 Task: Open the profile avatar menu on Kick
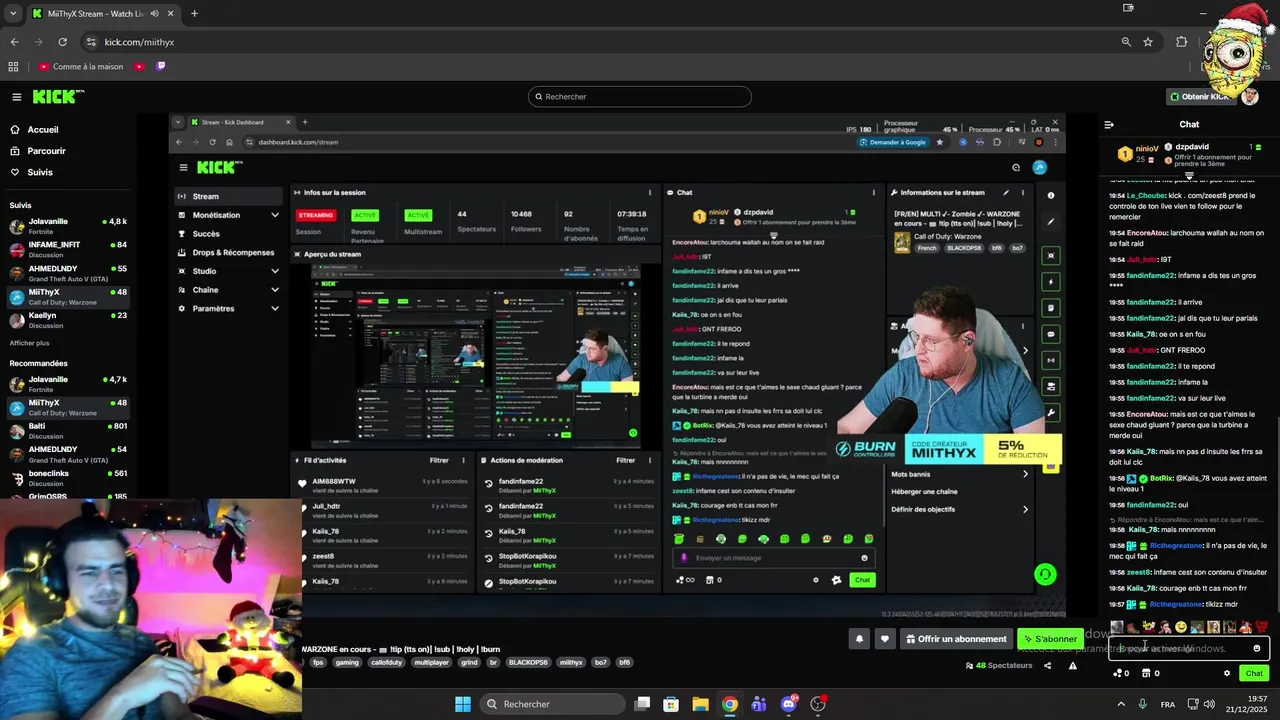[x=1250, y=97]
